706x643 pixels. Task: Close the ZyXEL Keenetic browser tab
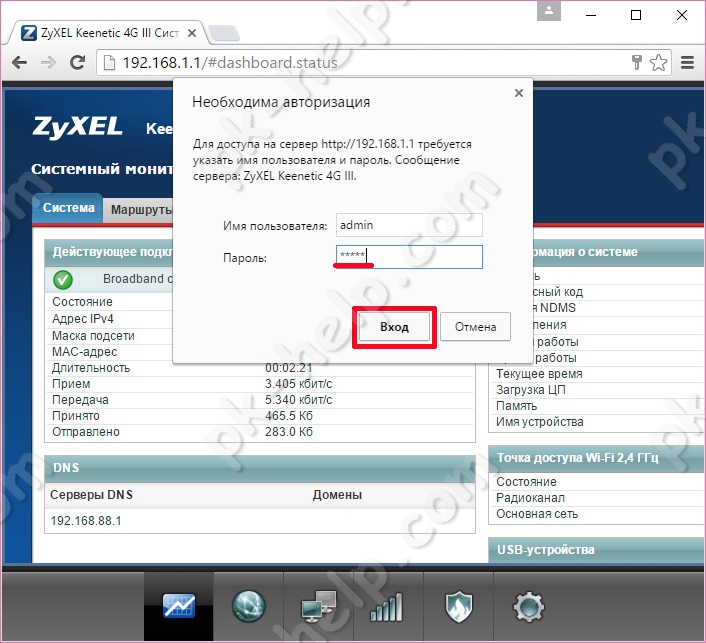coord(192,33)
